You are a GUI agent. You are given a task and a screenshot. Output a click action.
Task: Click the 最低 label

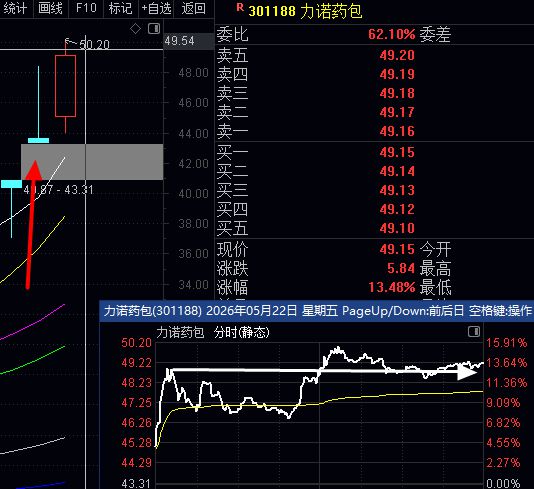coord(435,287)
